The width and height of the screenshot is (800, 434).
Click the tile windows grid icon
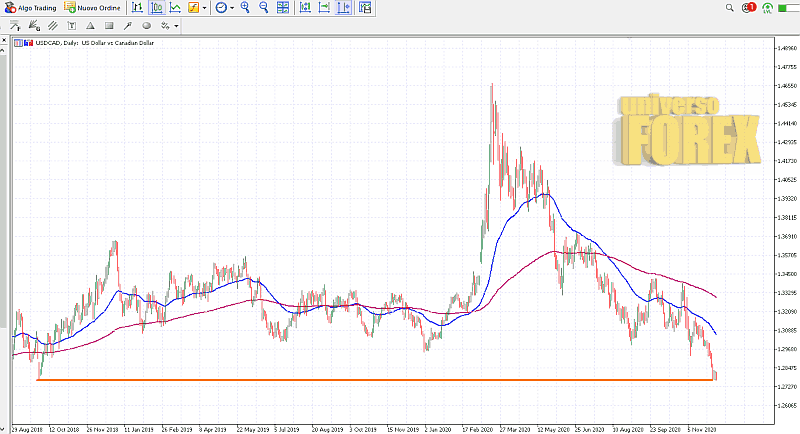tap(282, 7)
